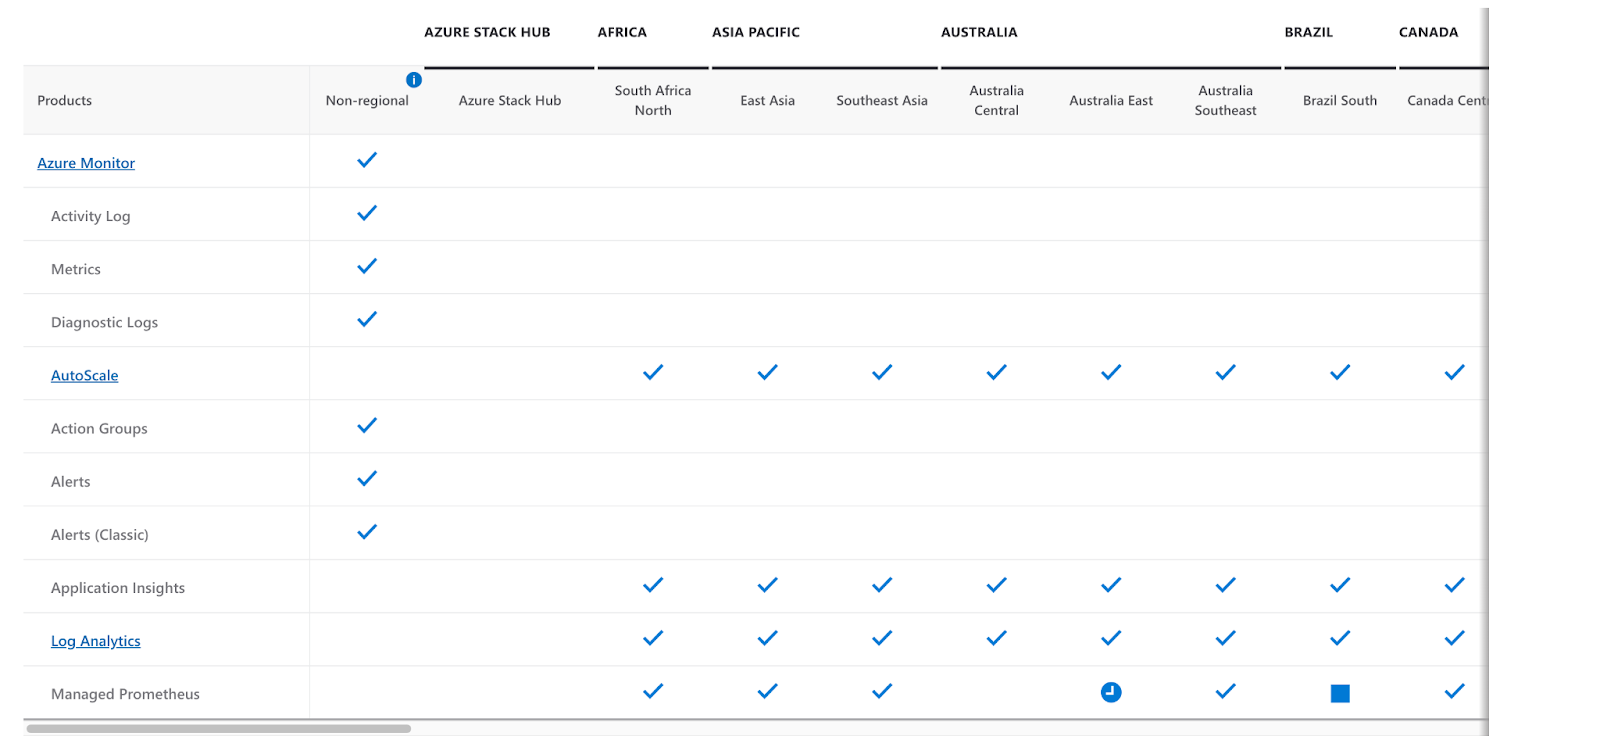
Task: Open the AutoScale link
Action: (85, 375)
